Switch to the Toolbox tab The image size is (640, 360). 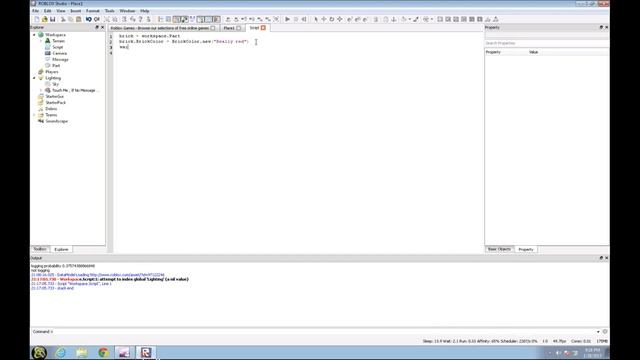tap(40, 249)
